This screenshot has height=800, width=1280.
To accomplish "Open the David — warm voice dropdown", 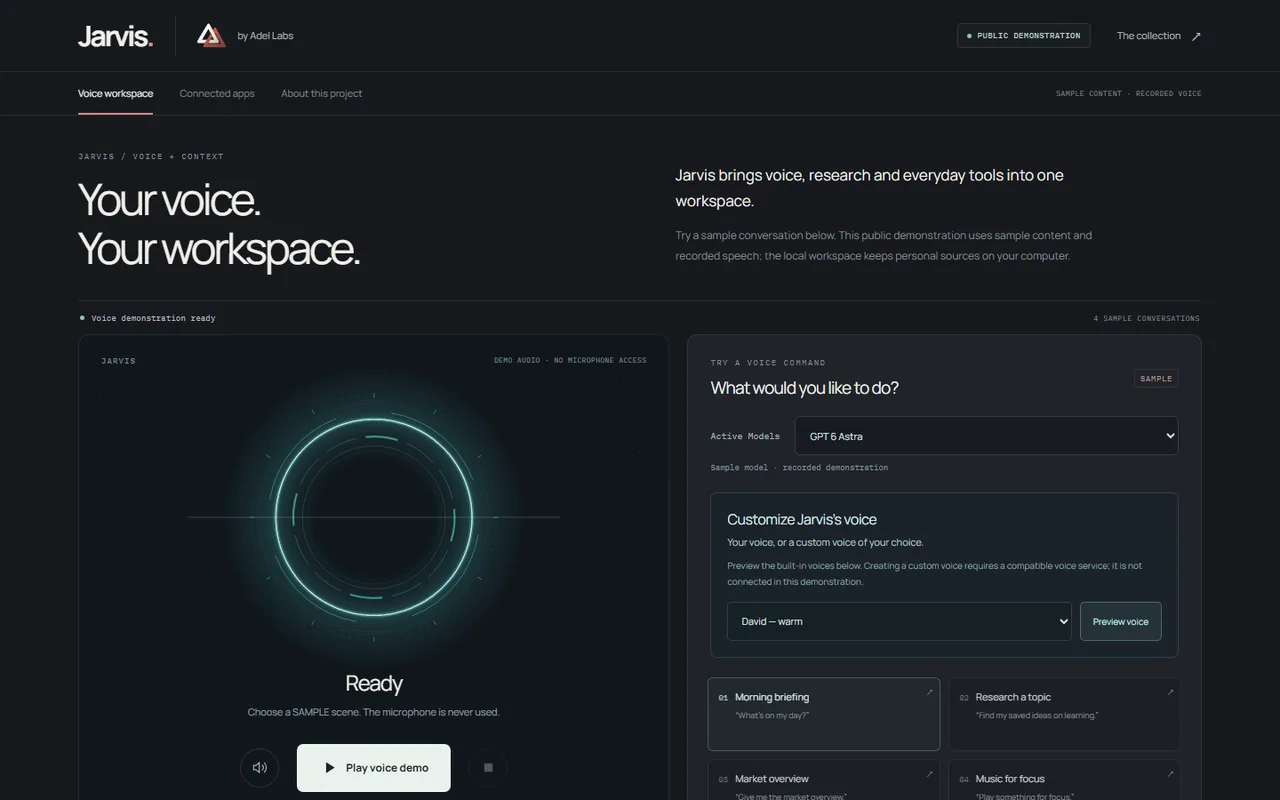I will (899, 621).
